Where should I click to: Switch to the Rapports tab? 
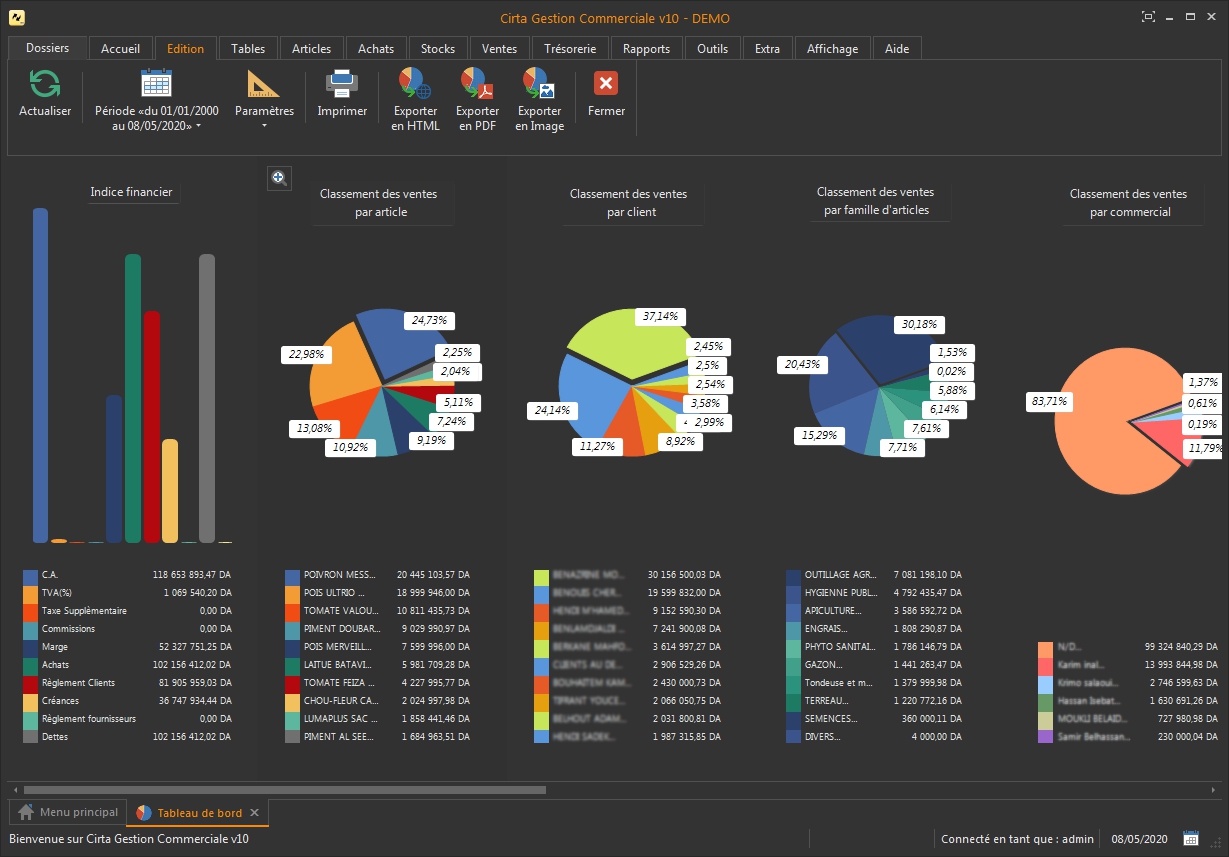click(x=646, y=48)
